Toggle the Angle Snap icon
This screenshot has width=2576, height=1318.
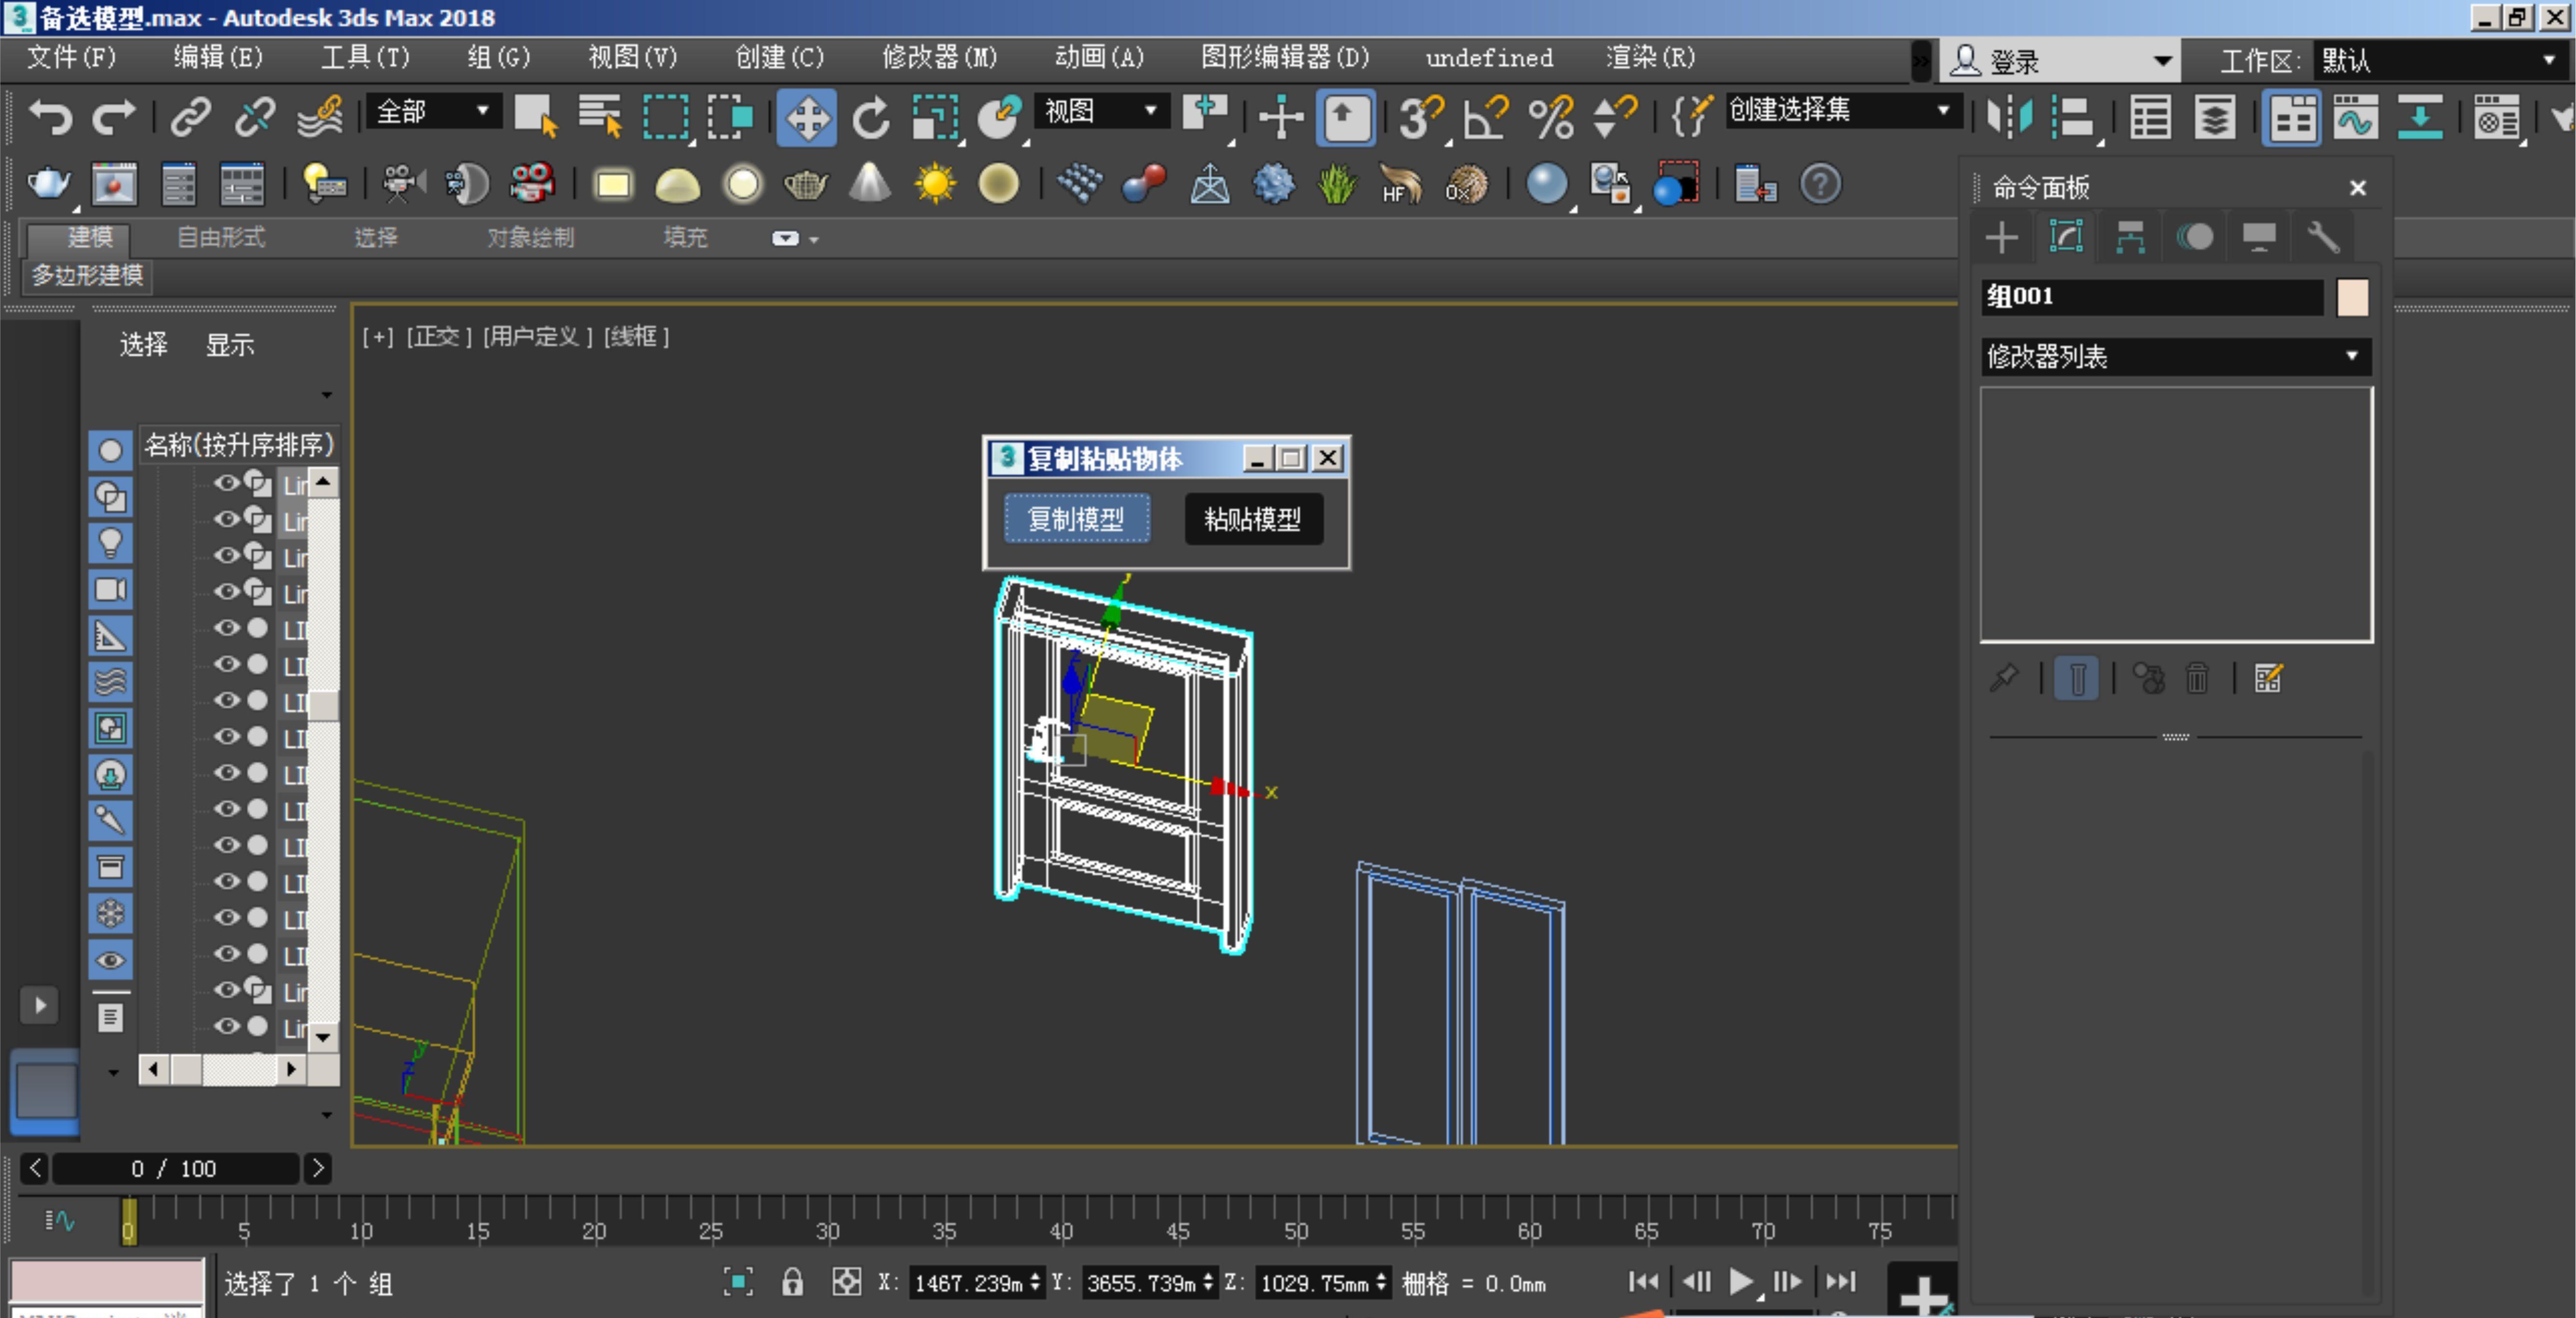click(1485, 118)
